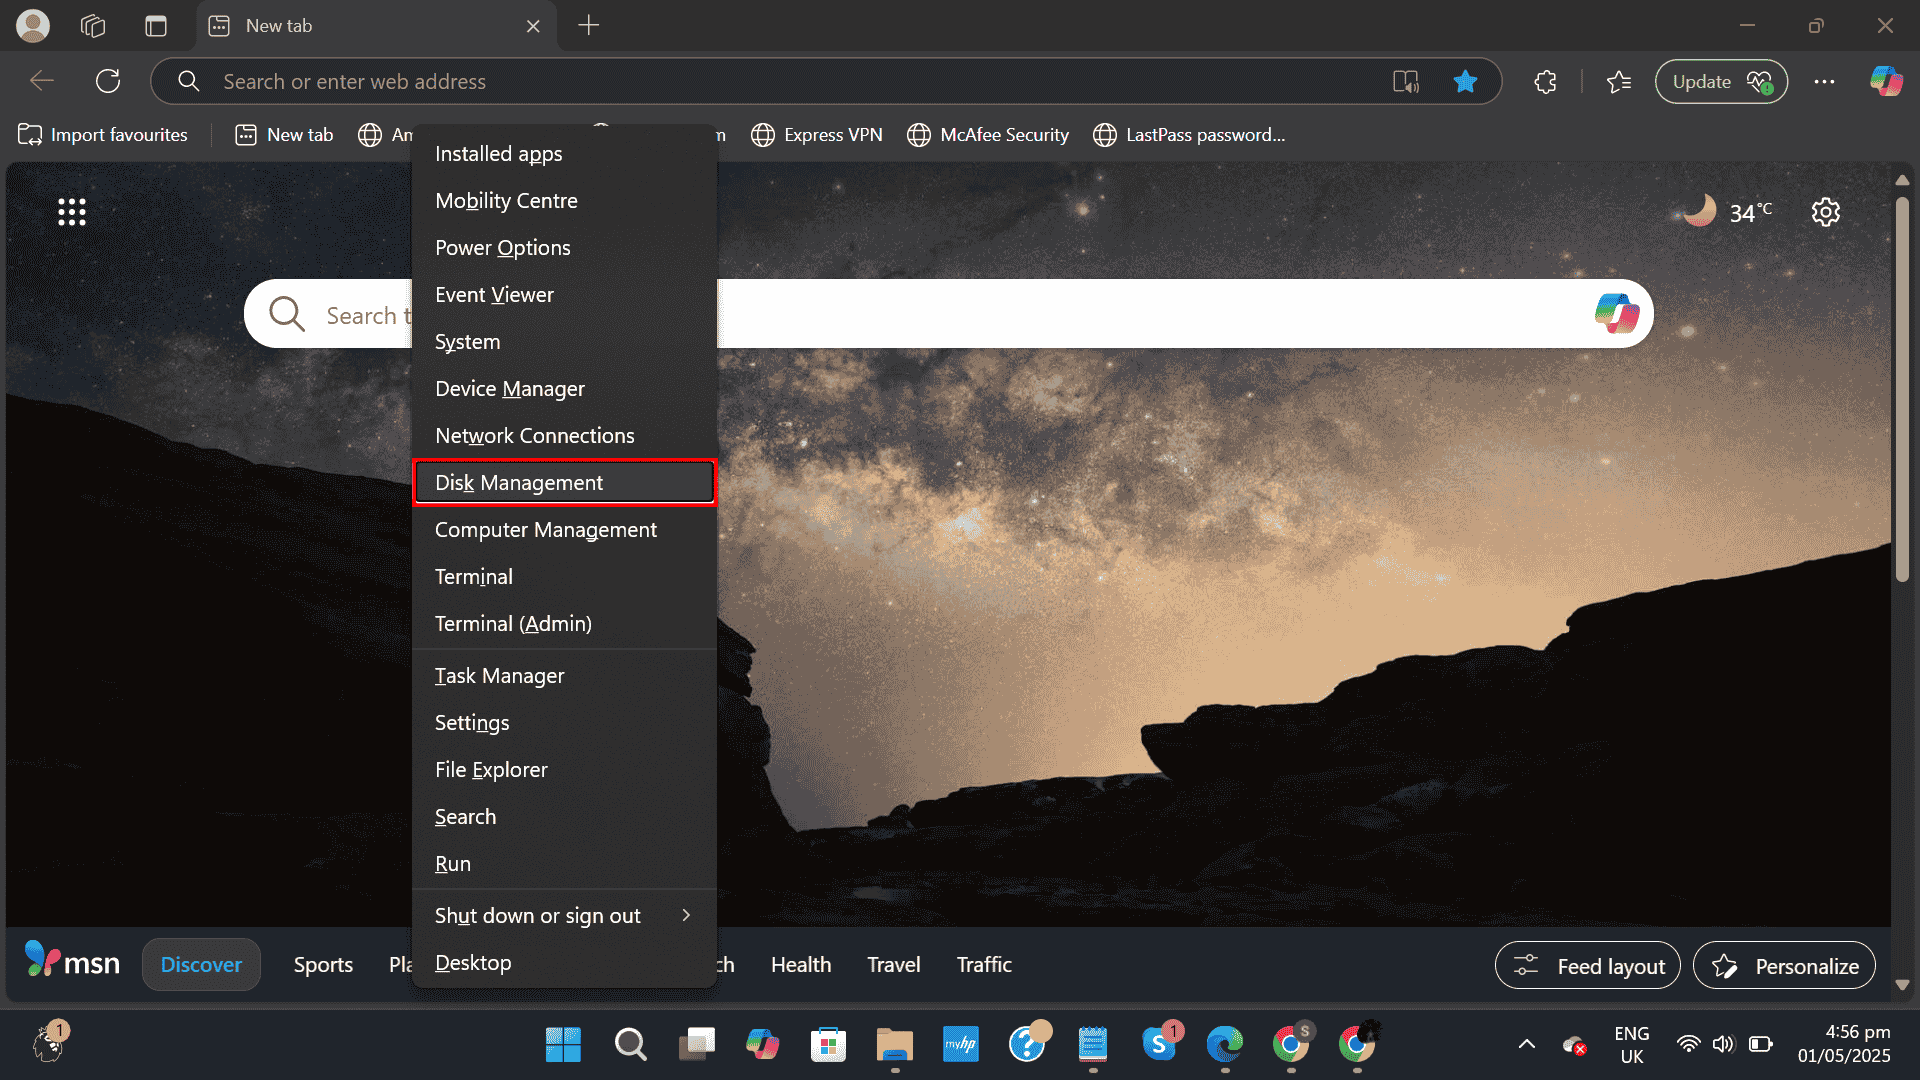
Task: Open the page settings gear near the weather
Action: 1825,211
